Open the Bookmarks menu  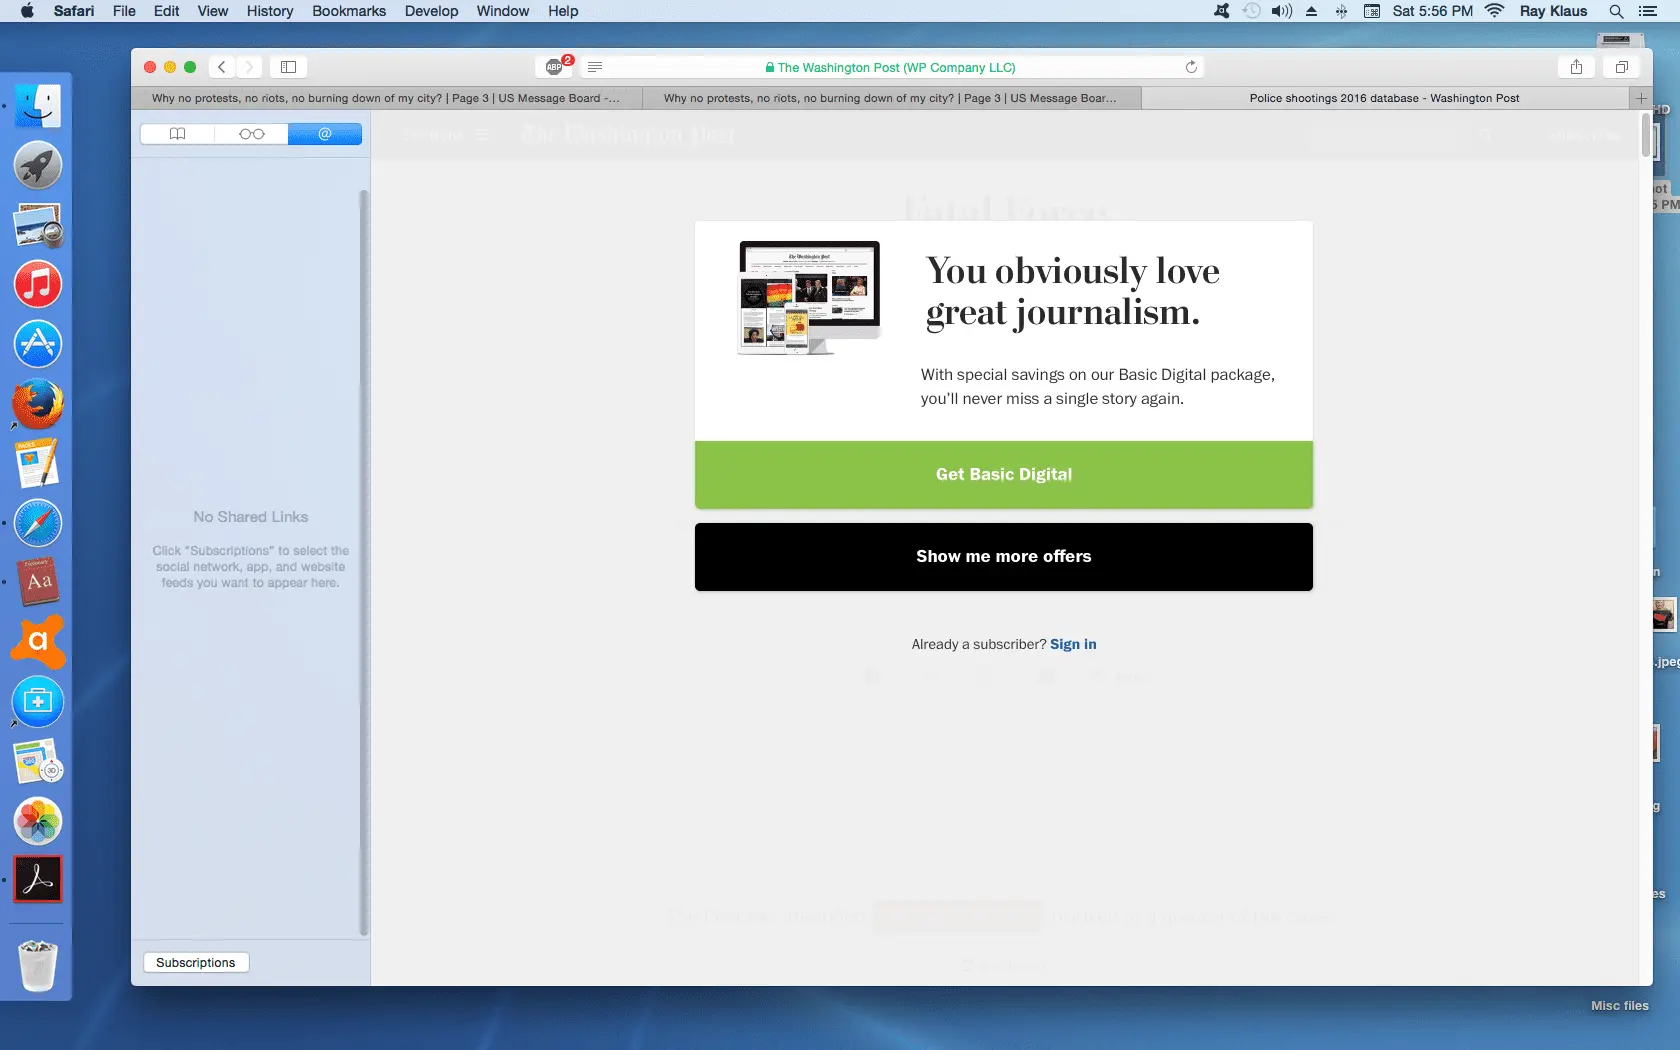(348, 11)
